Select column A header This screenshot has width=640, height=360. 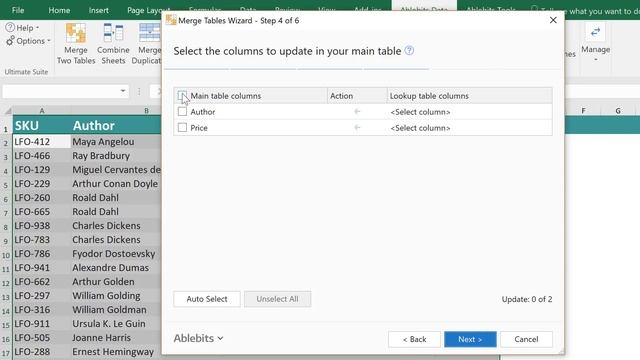pyautogui.click(x=42, y=111)
